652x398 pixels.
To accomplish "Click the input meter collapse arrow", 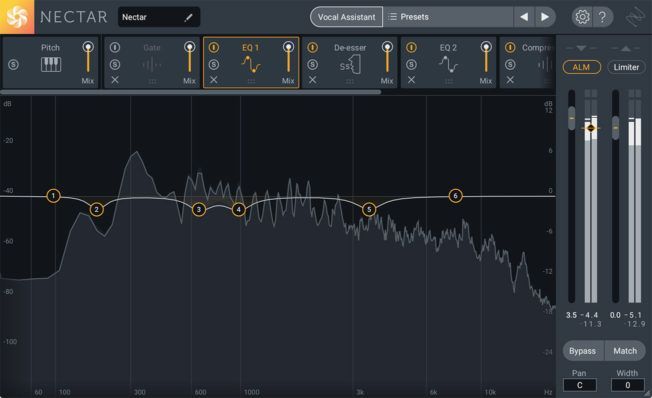I will pos(581,49).
